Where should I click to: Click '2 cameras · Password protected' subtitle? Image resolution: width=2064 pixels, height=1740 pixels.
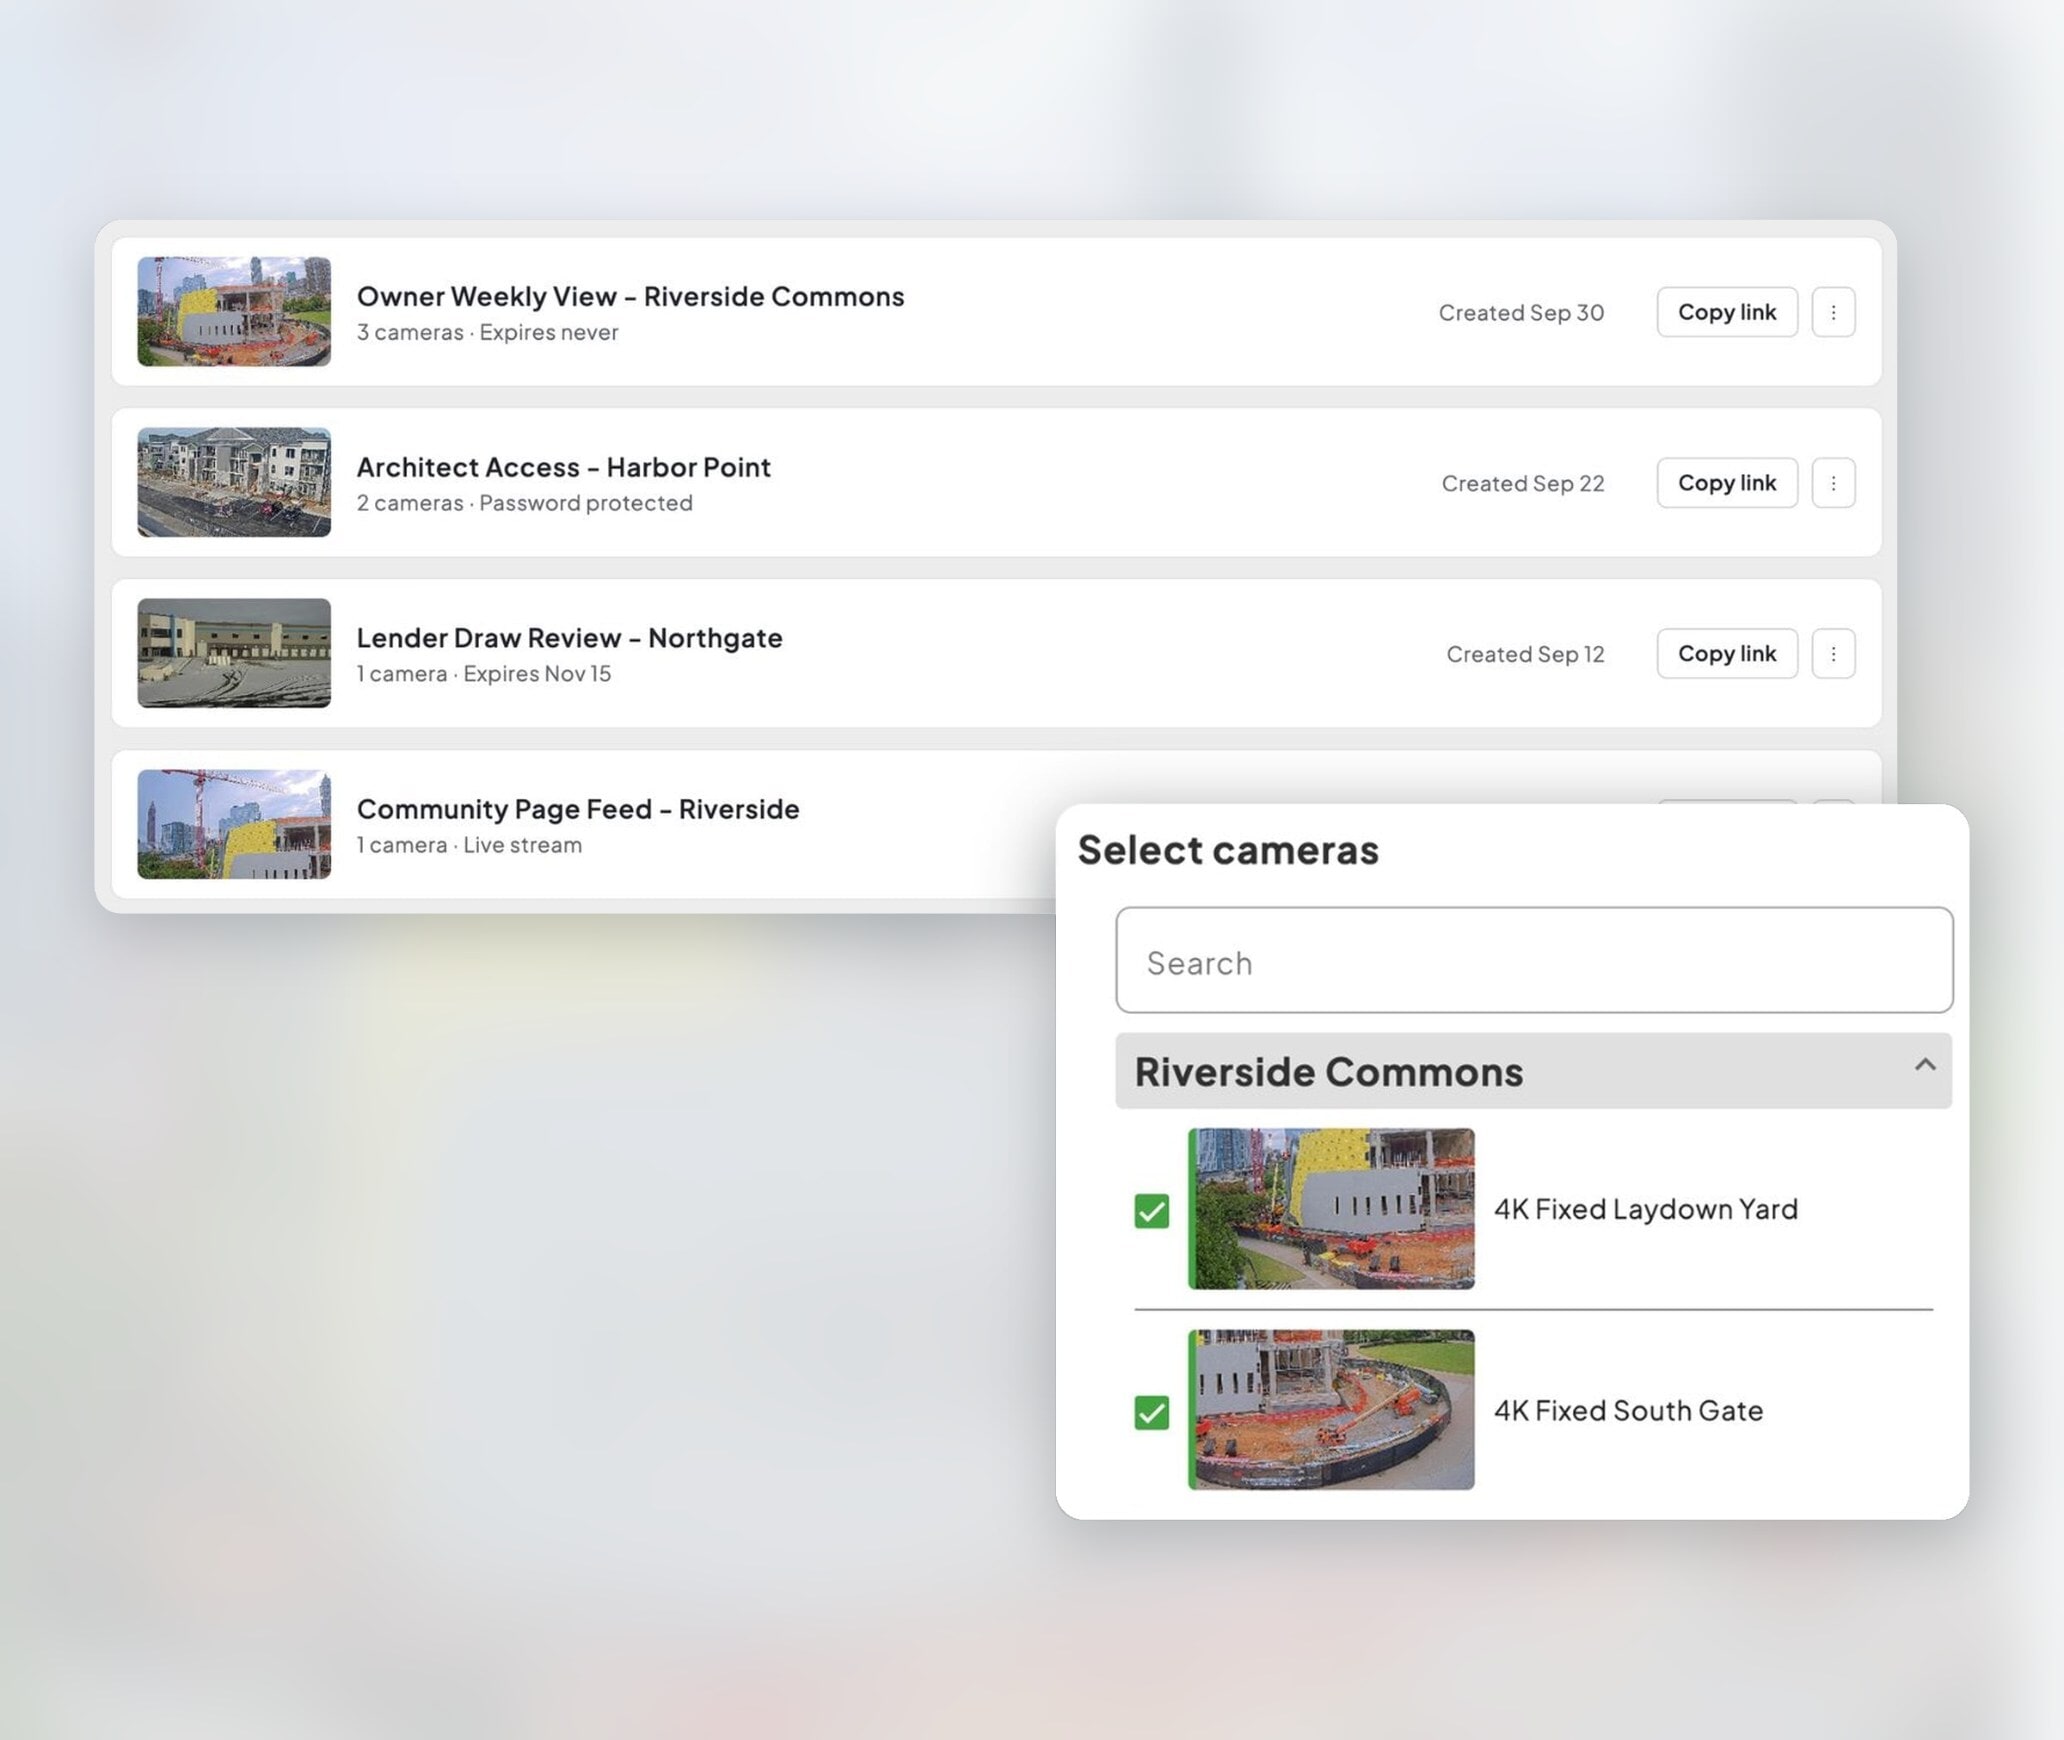click(x=525, y=503)
